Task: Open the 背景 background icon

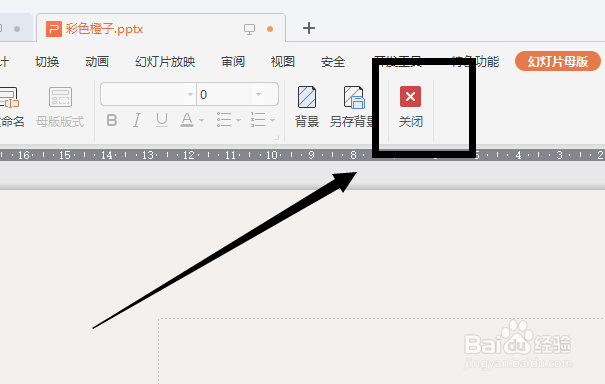Action: [307, 97]
